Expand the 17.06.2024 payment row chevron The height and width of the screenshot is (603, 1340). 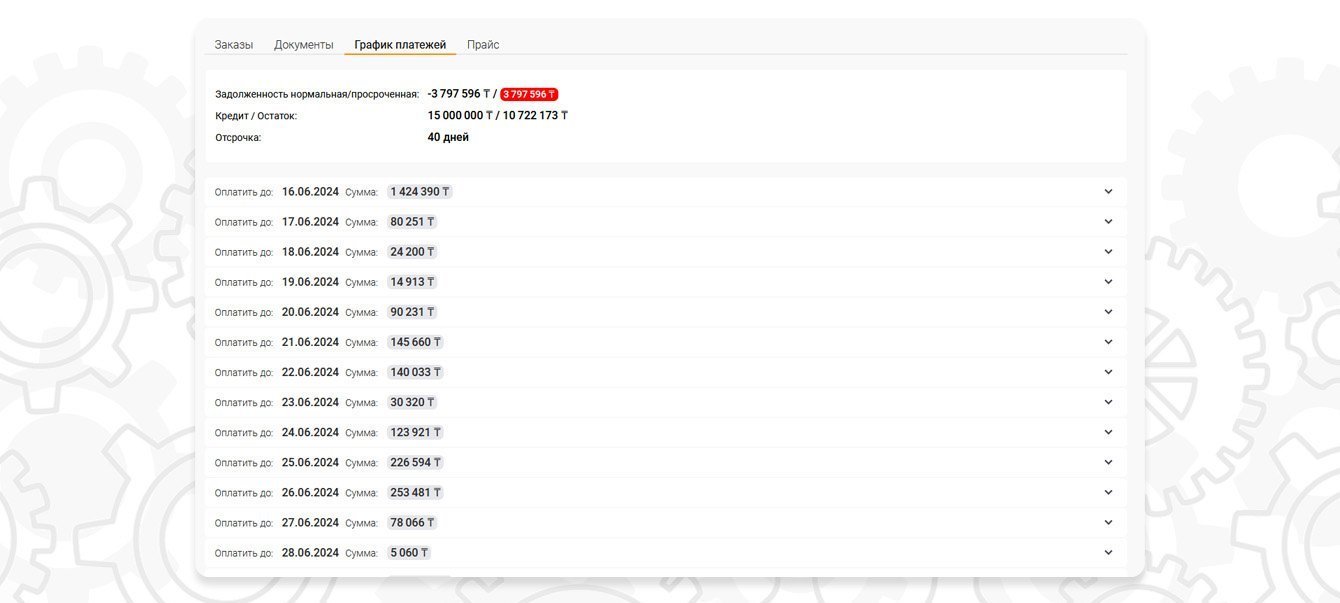point(1108,221)
